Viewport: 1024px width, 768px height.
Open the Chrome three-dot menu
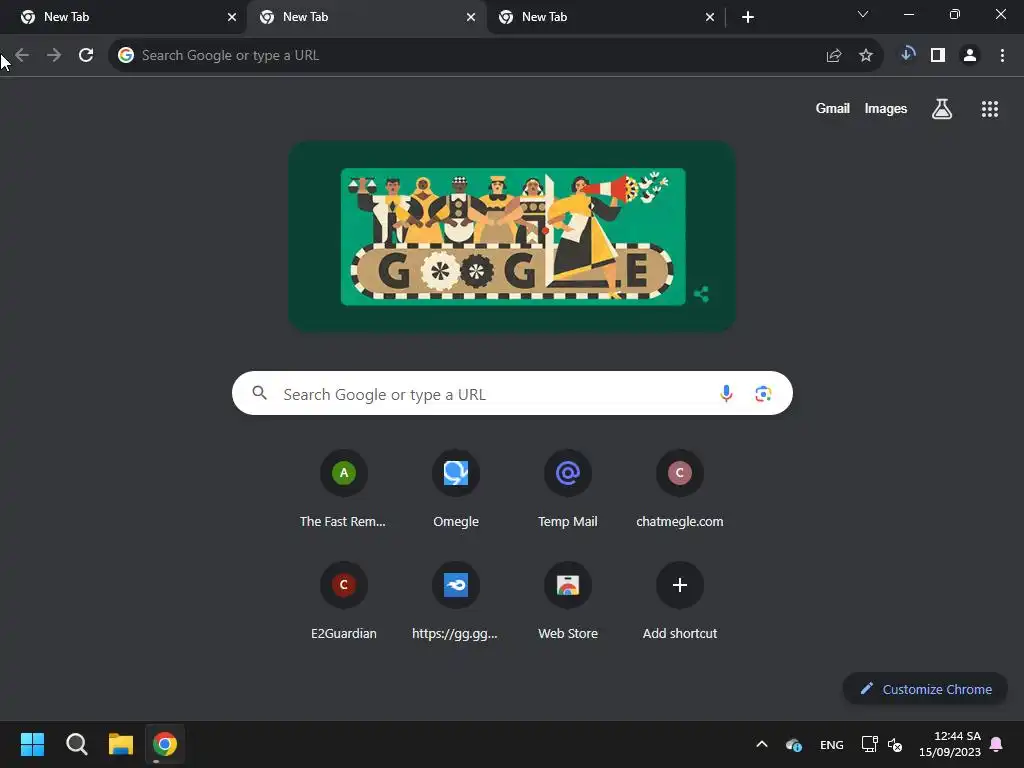(x=1002, y=56)
